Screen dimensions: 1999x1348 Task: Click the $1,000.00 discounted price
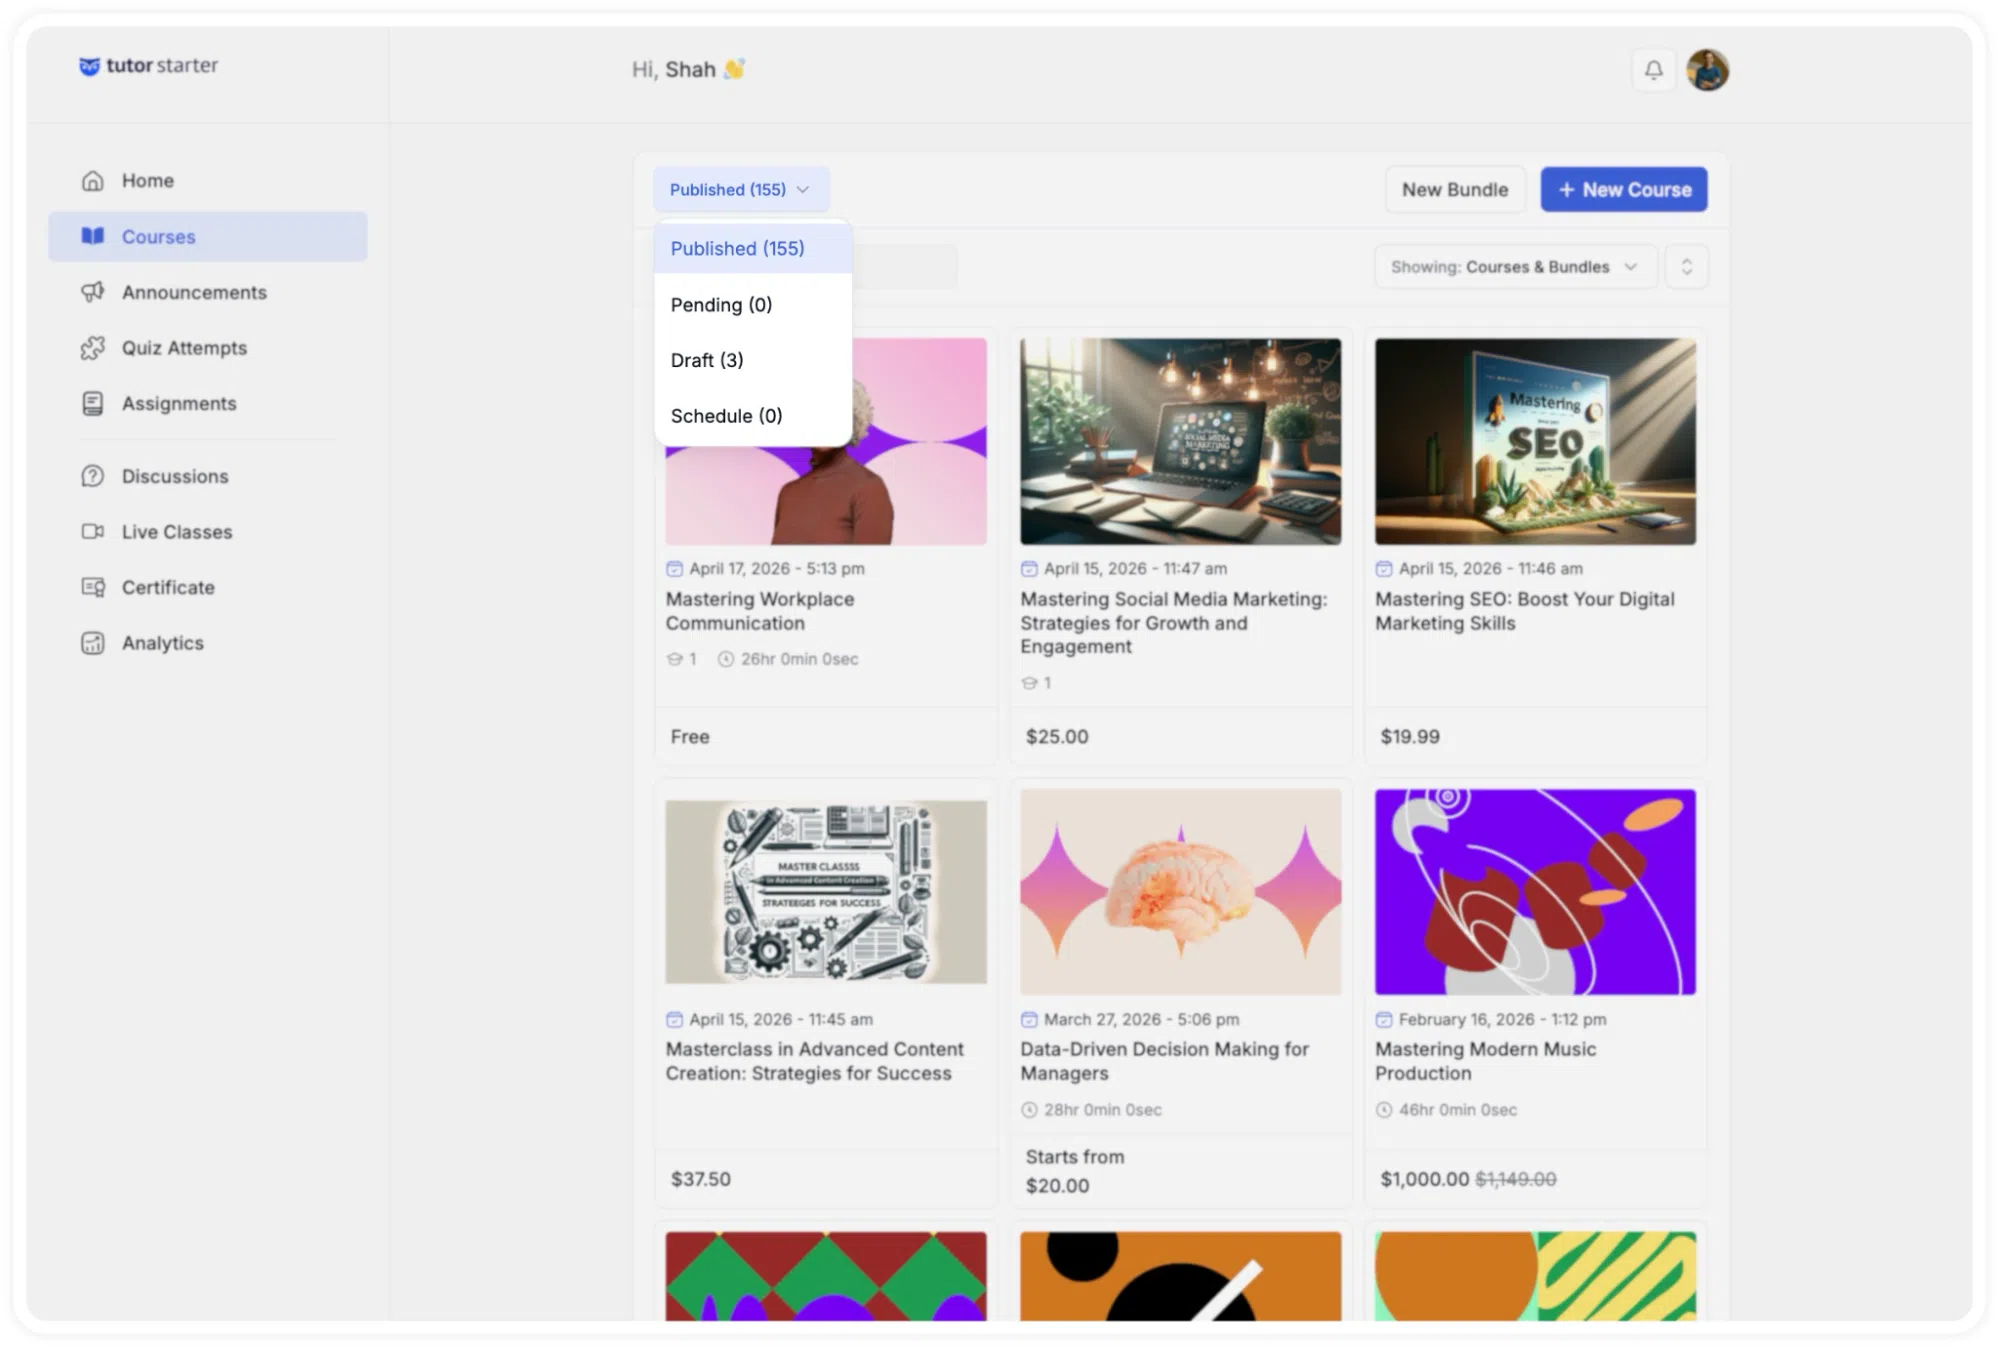1424,1179
